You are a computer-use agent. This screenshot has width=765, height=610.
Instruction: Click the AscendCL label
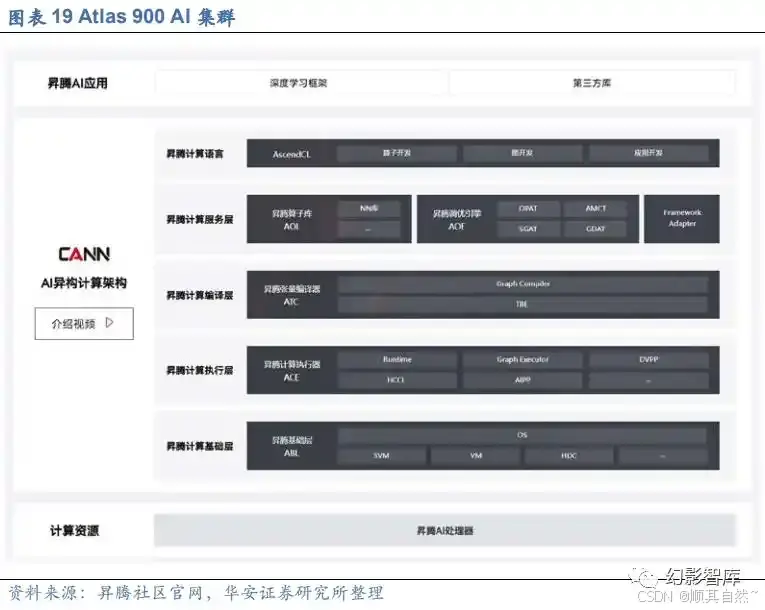291,154
